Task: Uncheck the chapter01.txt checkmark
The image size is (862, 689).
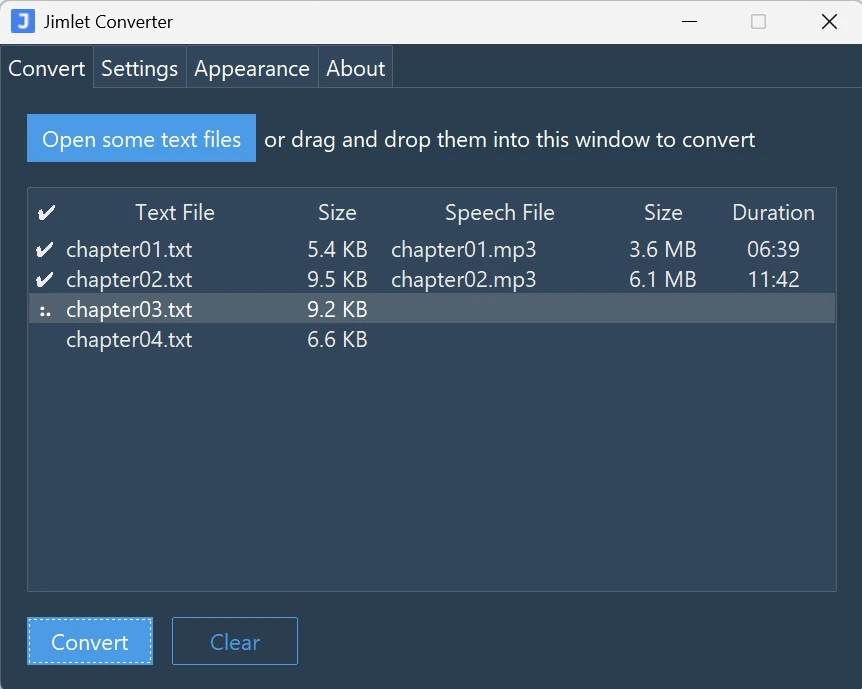Action: [44, 250]
